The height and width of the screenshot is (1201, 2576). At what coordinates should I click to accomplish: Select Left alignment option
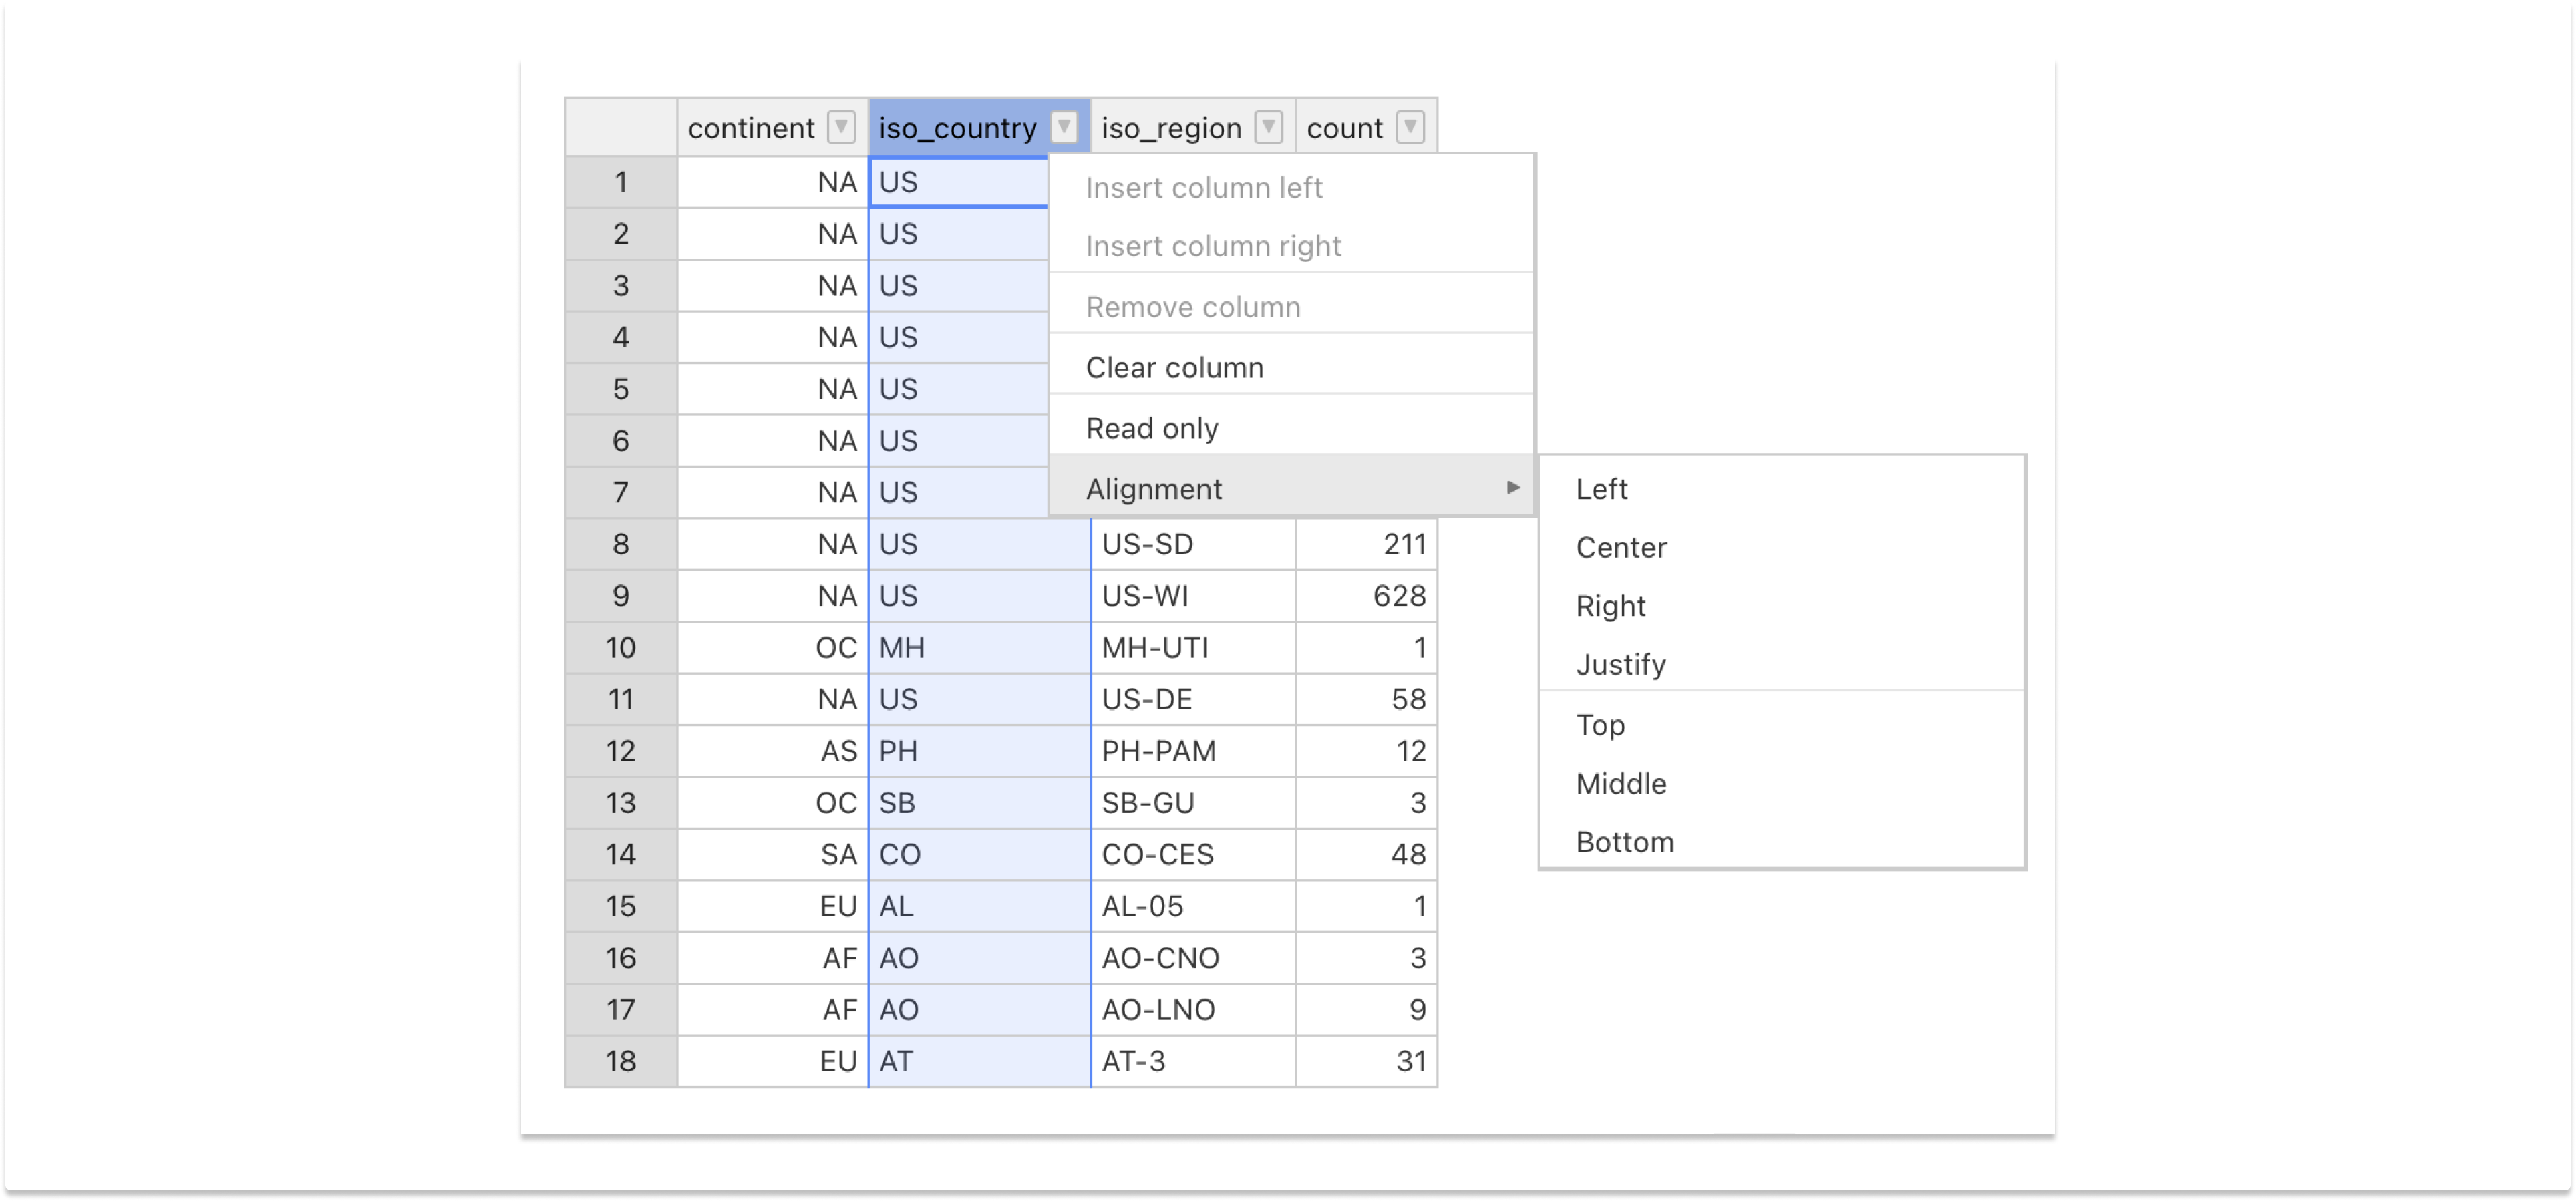point(1601,489)
